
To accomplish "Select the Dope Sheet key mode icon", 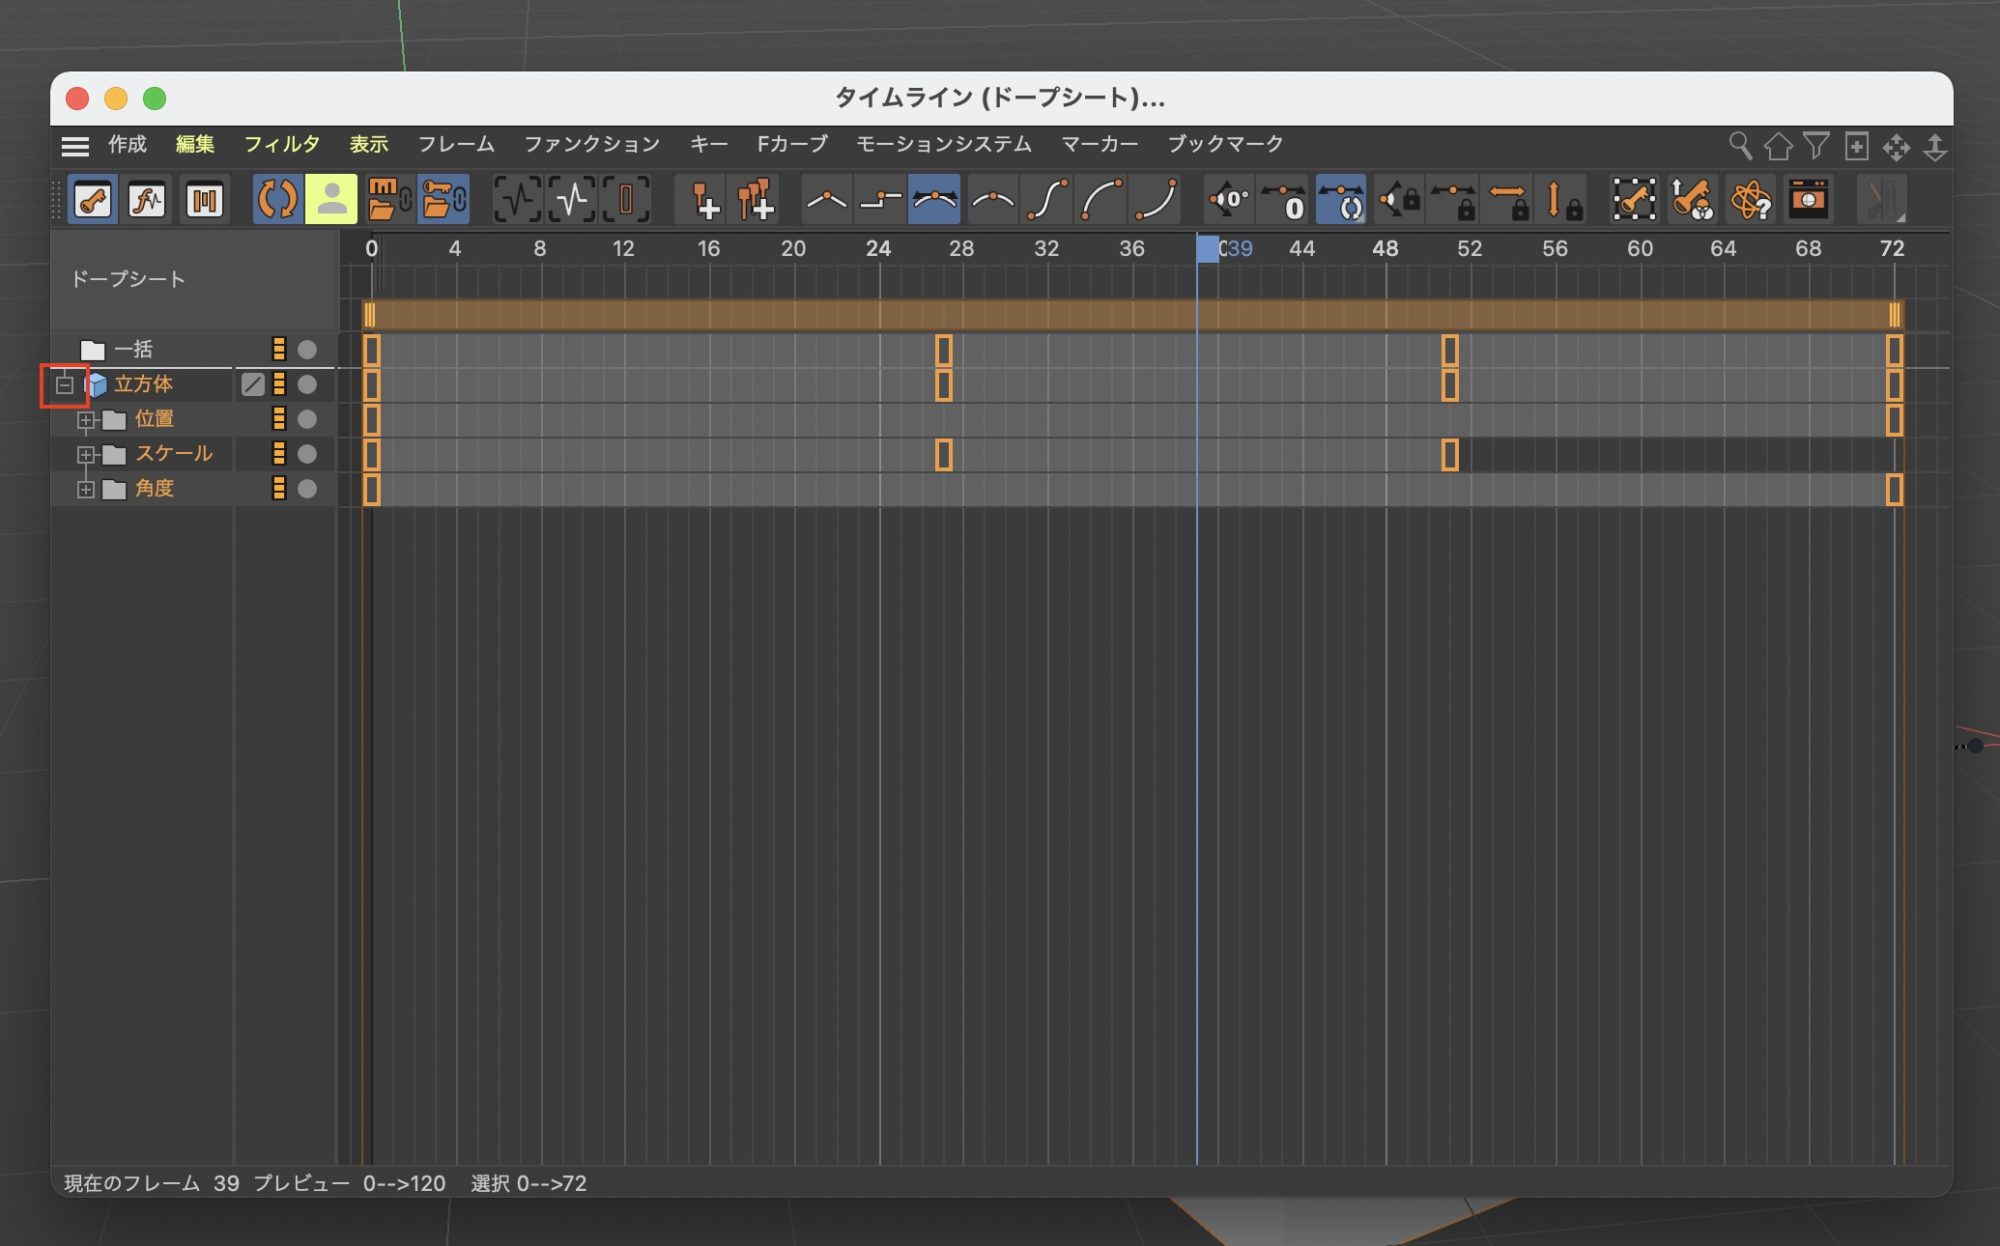I will 93,199.
